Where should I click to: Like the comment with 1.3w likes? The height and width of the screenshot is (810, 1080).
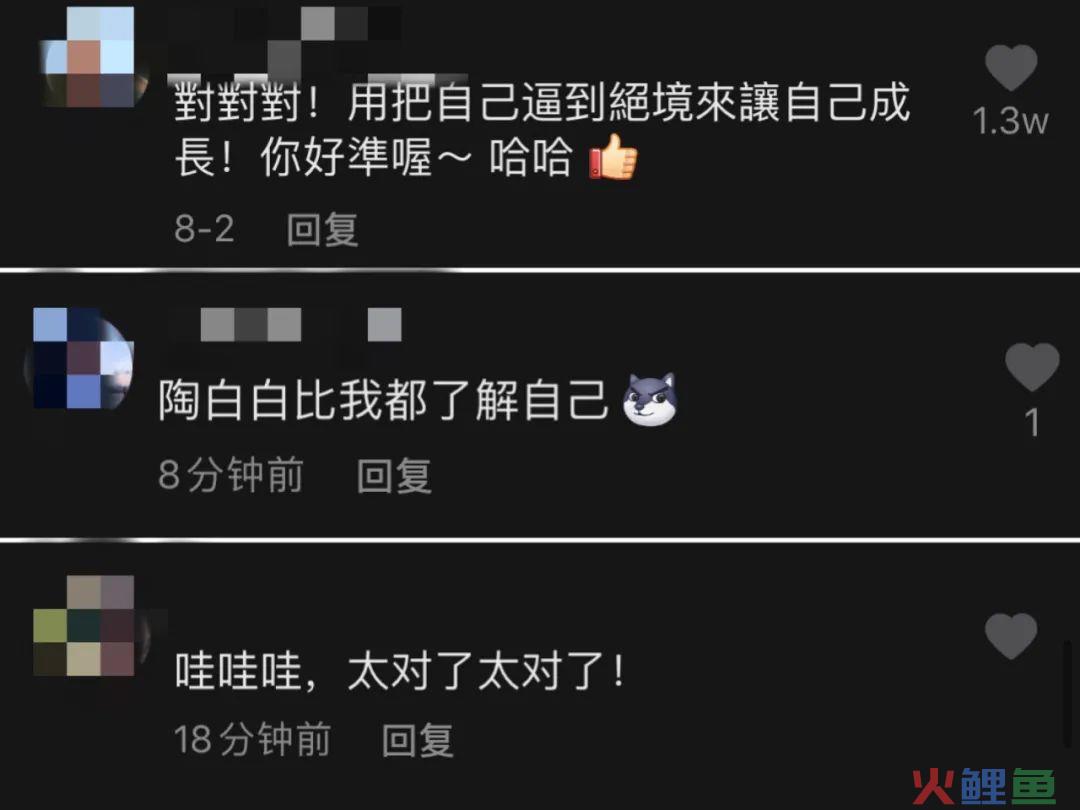click(1011, 68)
